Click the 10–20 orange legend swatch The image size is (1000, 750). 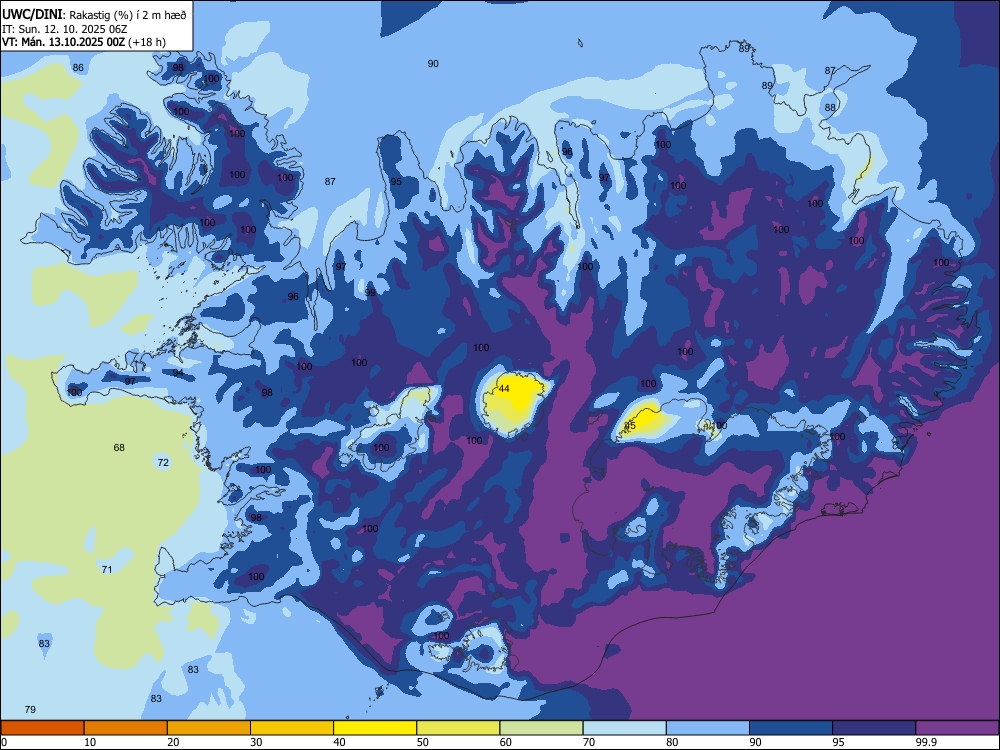(126, 728)
